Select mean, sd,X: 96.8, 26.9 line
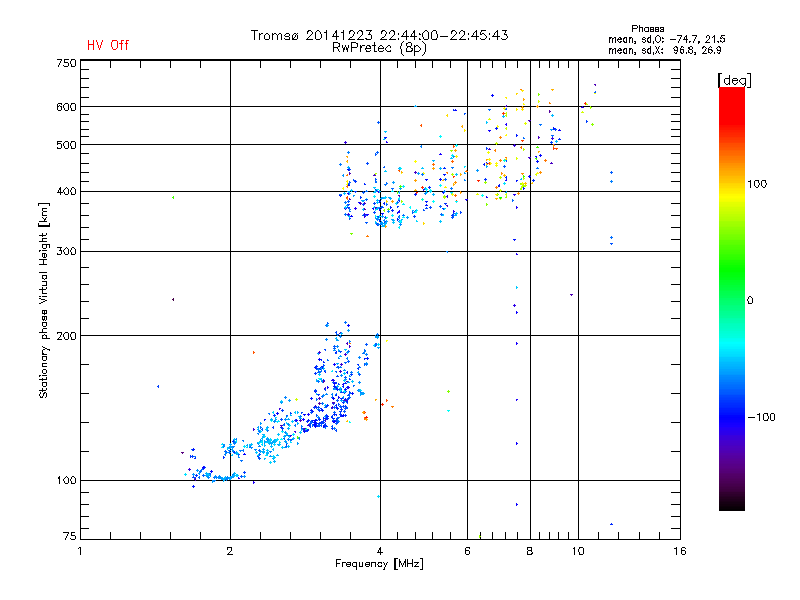The image size is (800, 600). [x=664, y=50]
